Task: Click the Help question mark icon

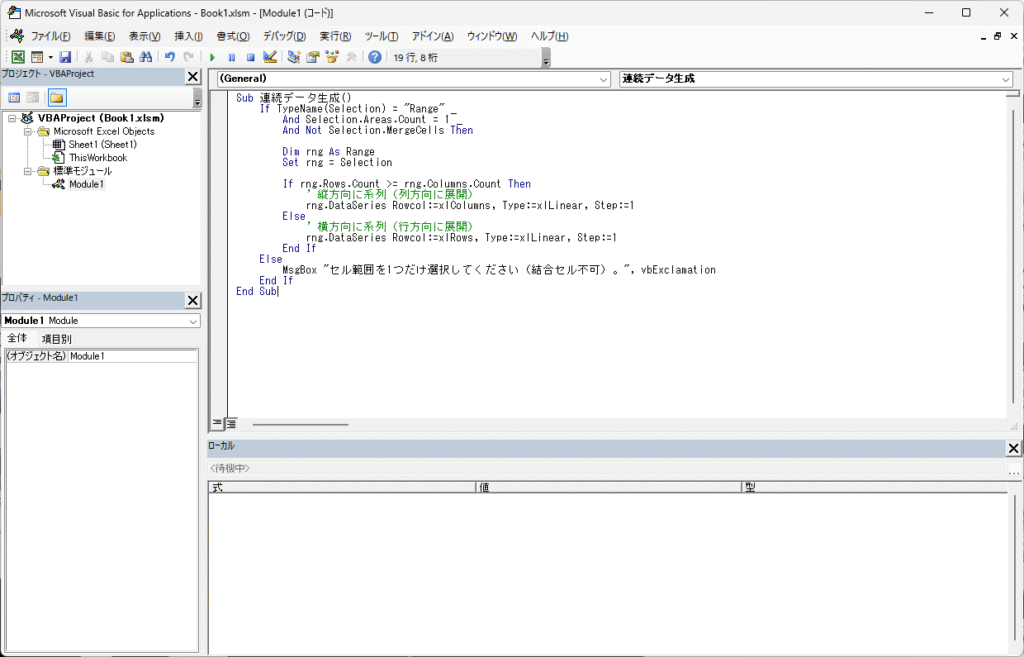Action: tap(375, 58)
